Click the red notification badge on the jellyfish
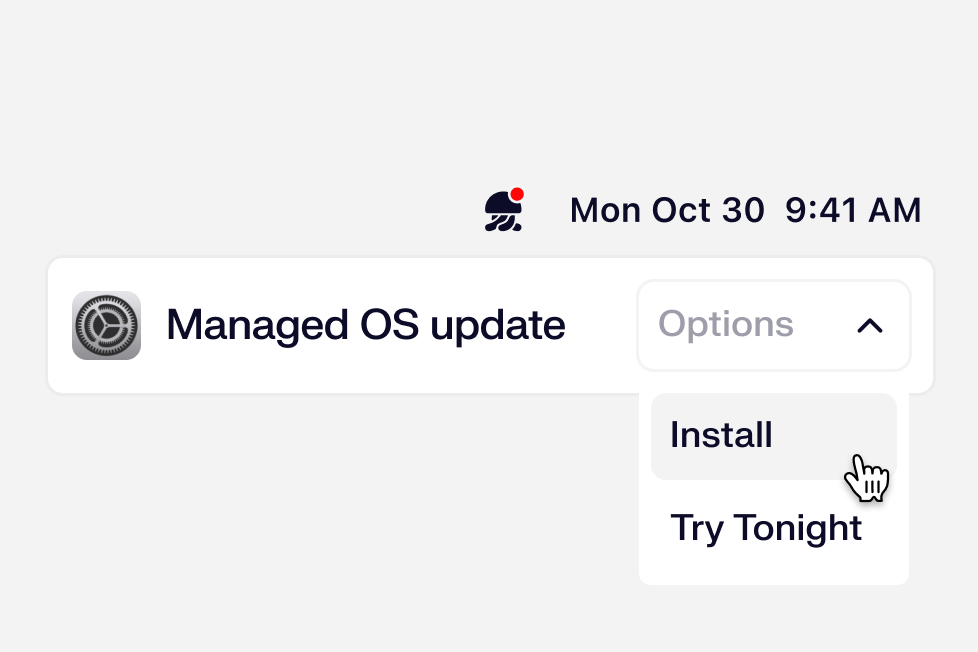 pyautogui.click(x=518, y=193)
